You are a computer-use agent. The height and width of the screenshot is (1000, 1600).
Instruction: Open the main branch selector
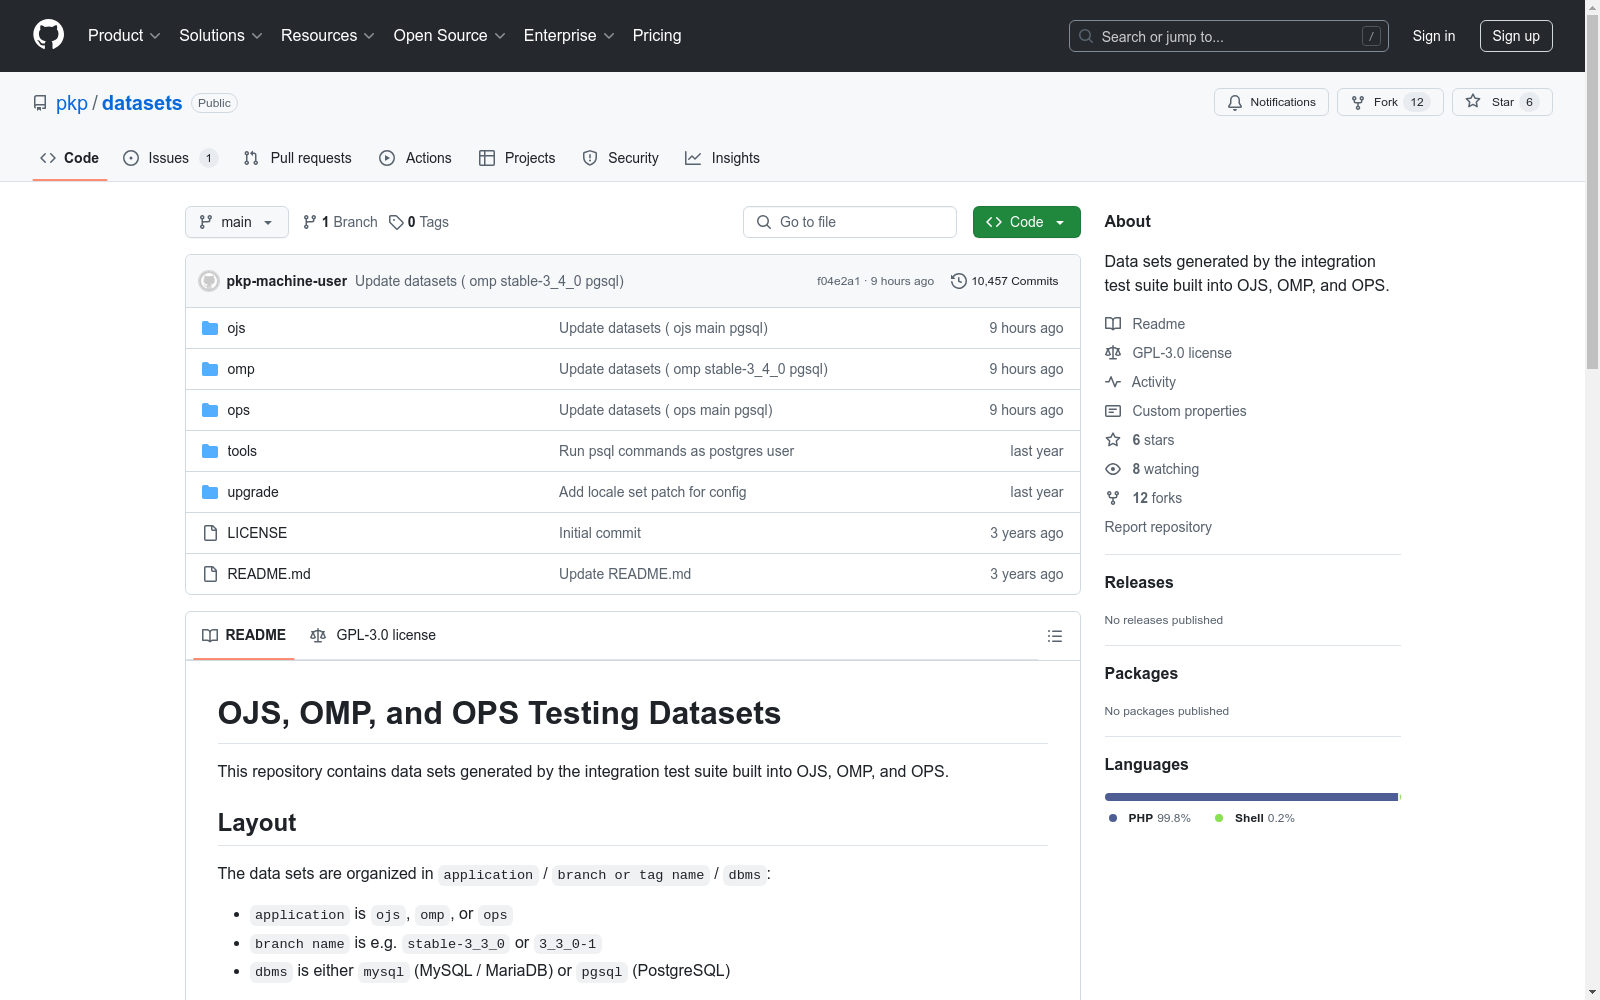pos(237,222)
